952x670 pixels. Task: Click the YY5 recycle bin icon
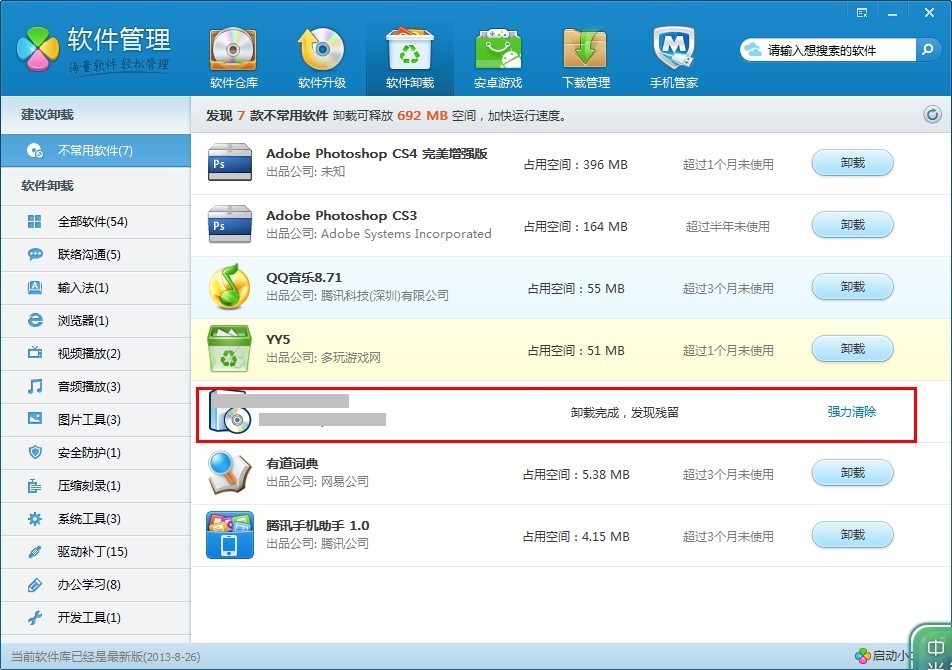[230, 349]
